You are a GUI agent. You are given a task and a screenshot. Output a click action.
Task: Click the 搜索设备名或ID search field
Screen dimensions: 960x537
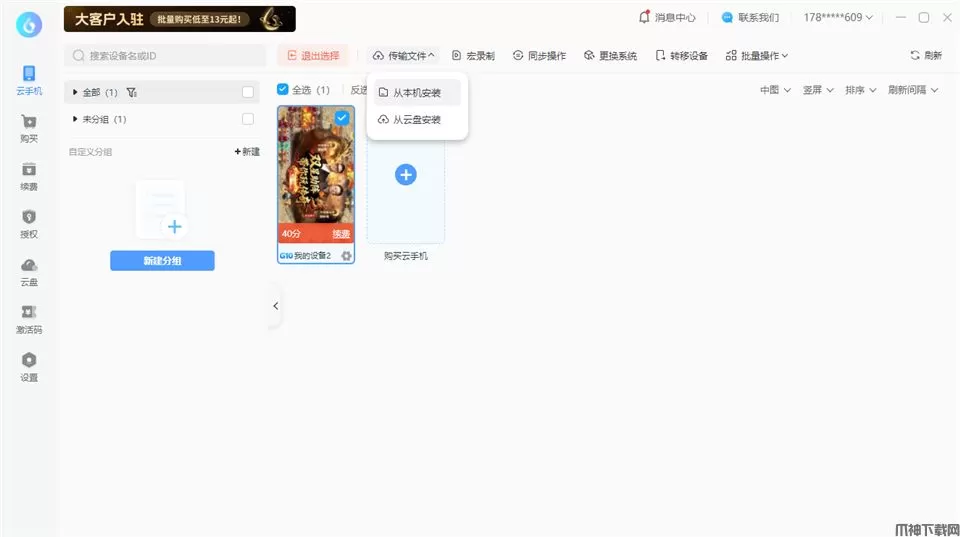165,56
